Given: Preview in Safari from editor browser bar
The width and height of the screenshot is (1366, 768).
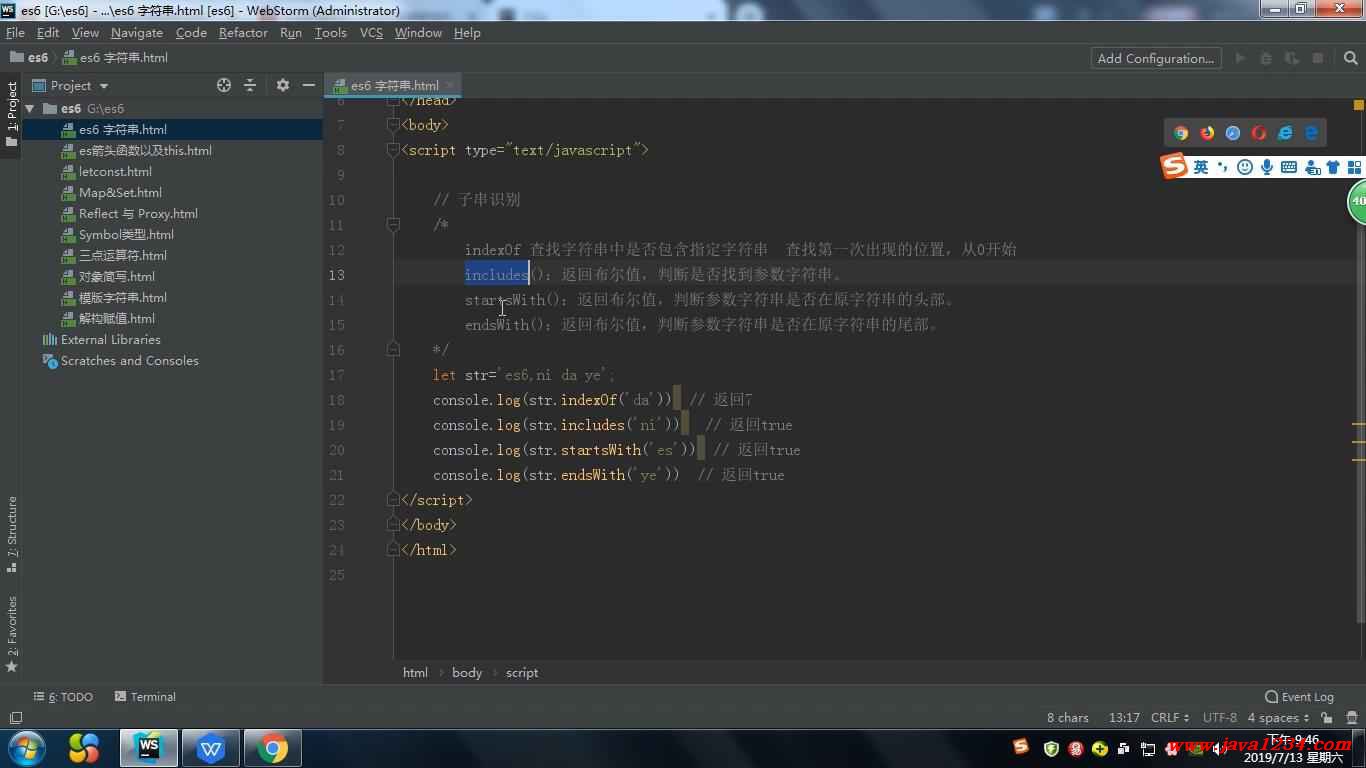Looking at the screenshot, I should [1233, 133].
